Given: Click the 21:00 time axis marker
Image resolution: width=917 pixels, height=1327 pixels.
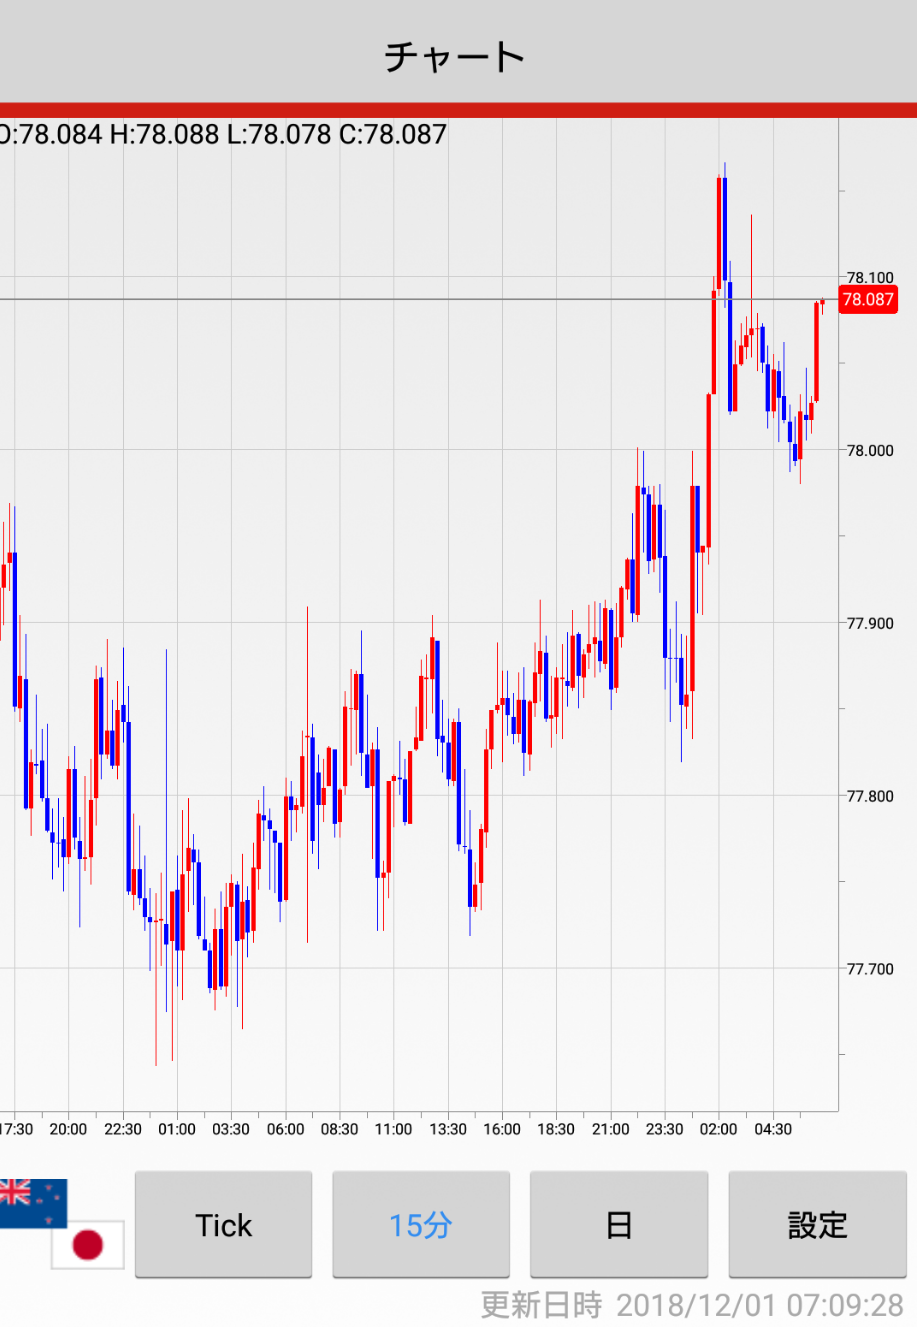Looking at the screenshot, I should pos(610,1129).
